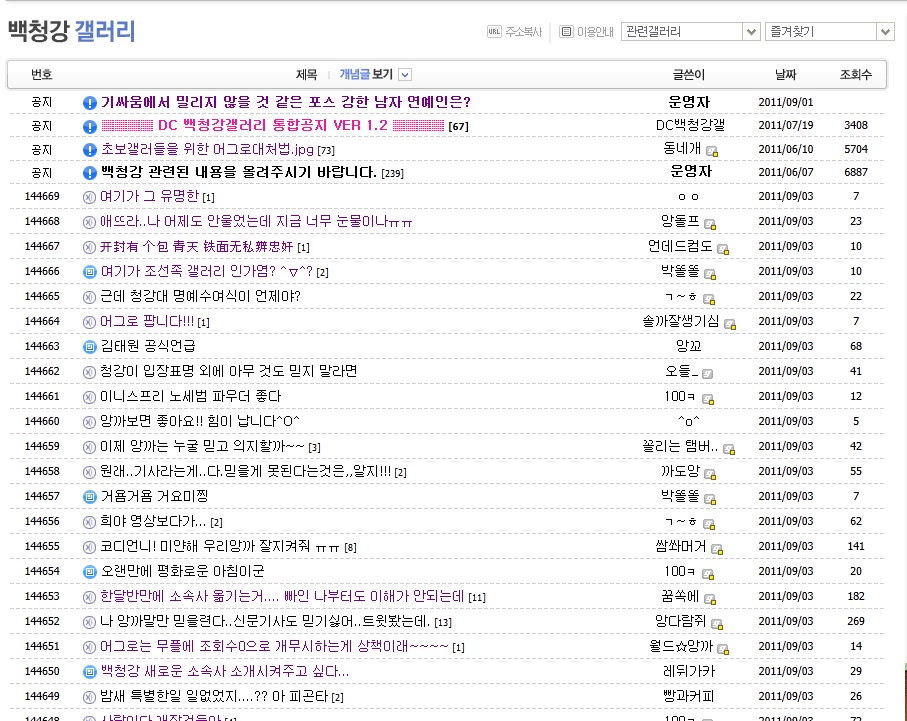Open Chinese-titled post 开封有个包青天
The image size is (907, 721).
pyautogui.click(x=197, y=247)
